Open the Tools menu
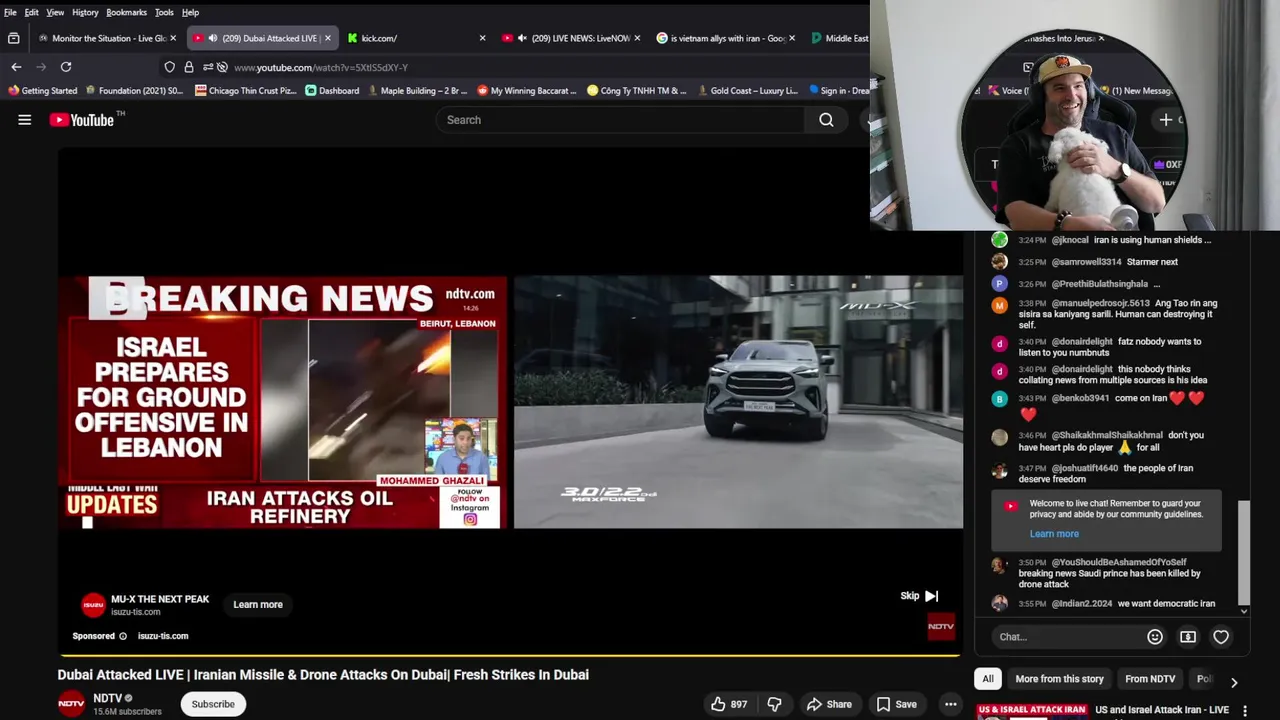The height and width of the screenshot is (720, 1280). [x=164, y=12]
